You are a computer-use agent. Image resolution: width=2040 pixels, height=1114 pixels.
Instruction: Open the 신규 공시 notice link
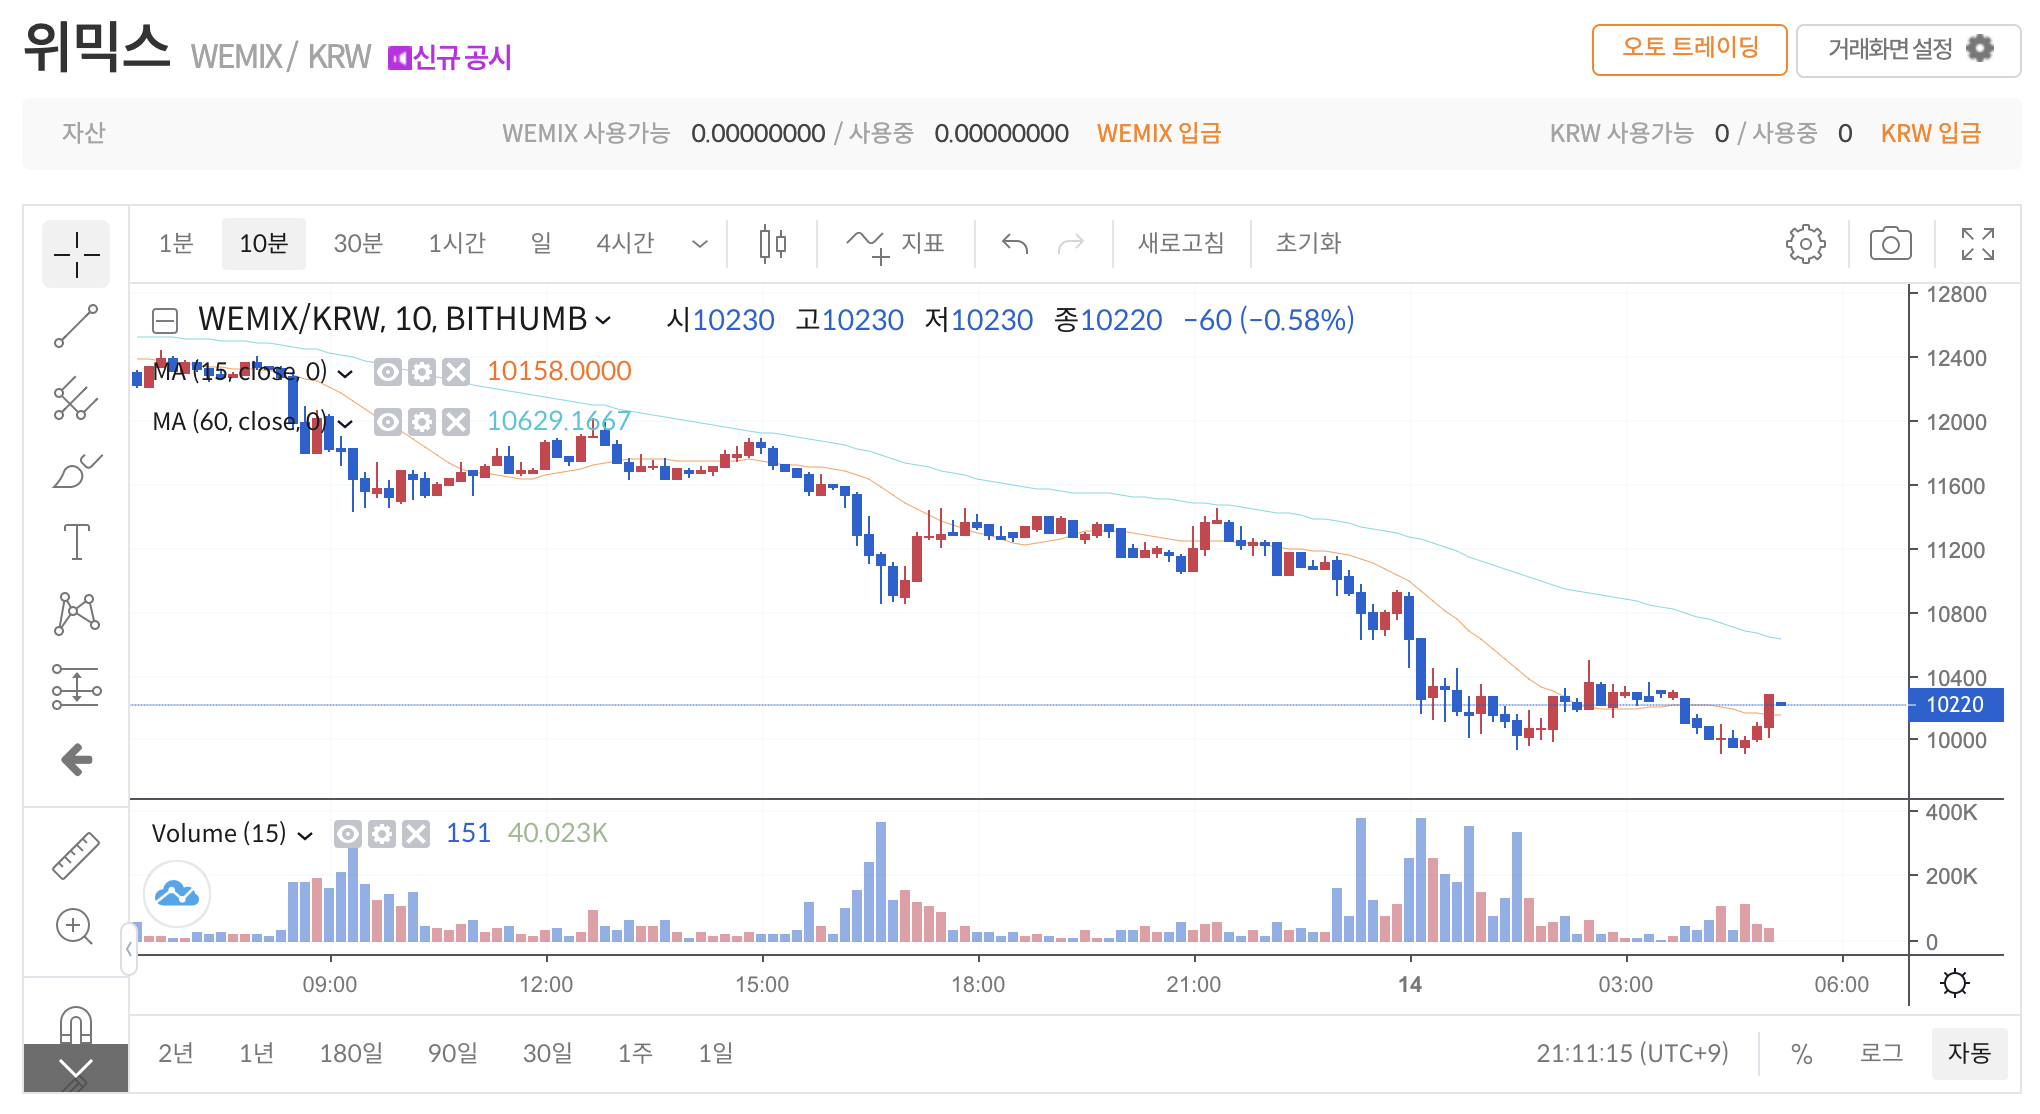tap(450, 57)
